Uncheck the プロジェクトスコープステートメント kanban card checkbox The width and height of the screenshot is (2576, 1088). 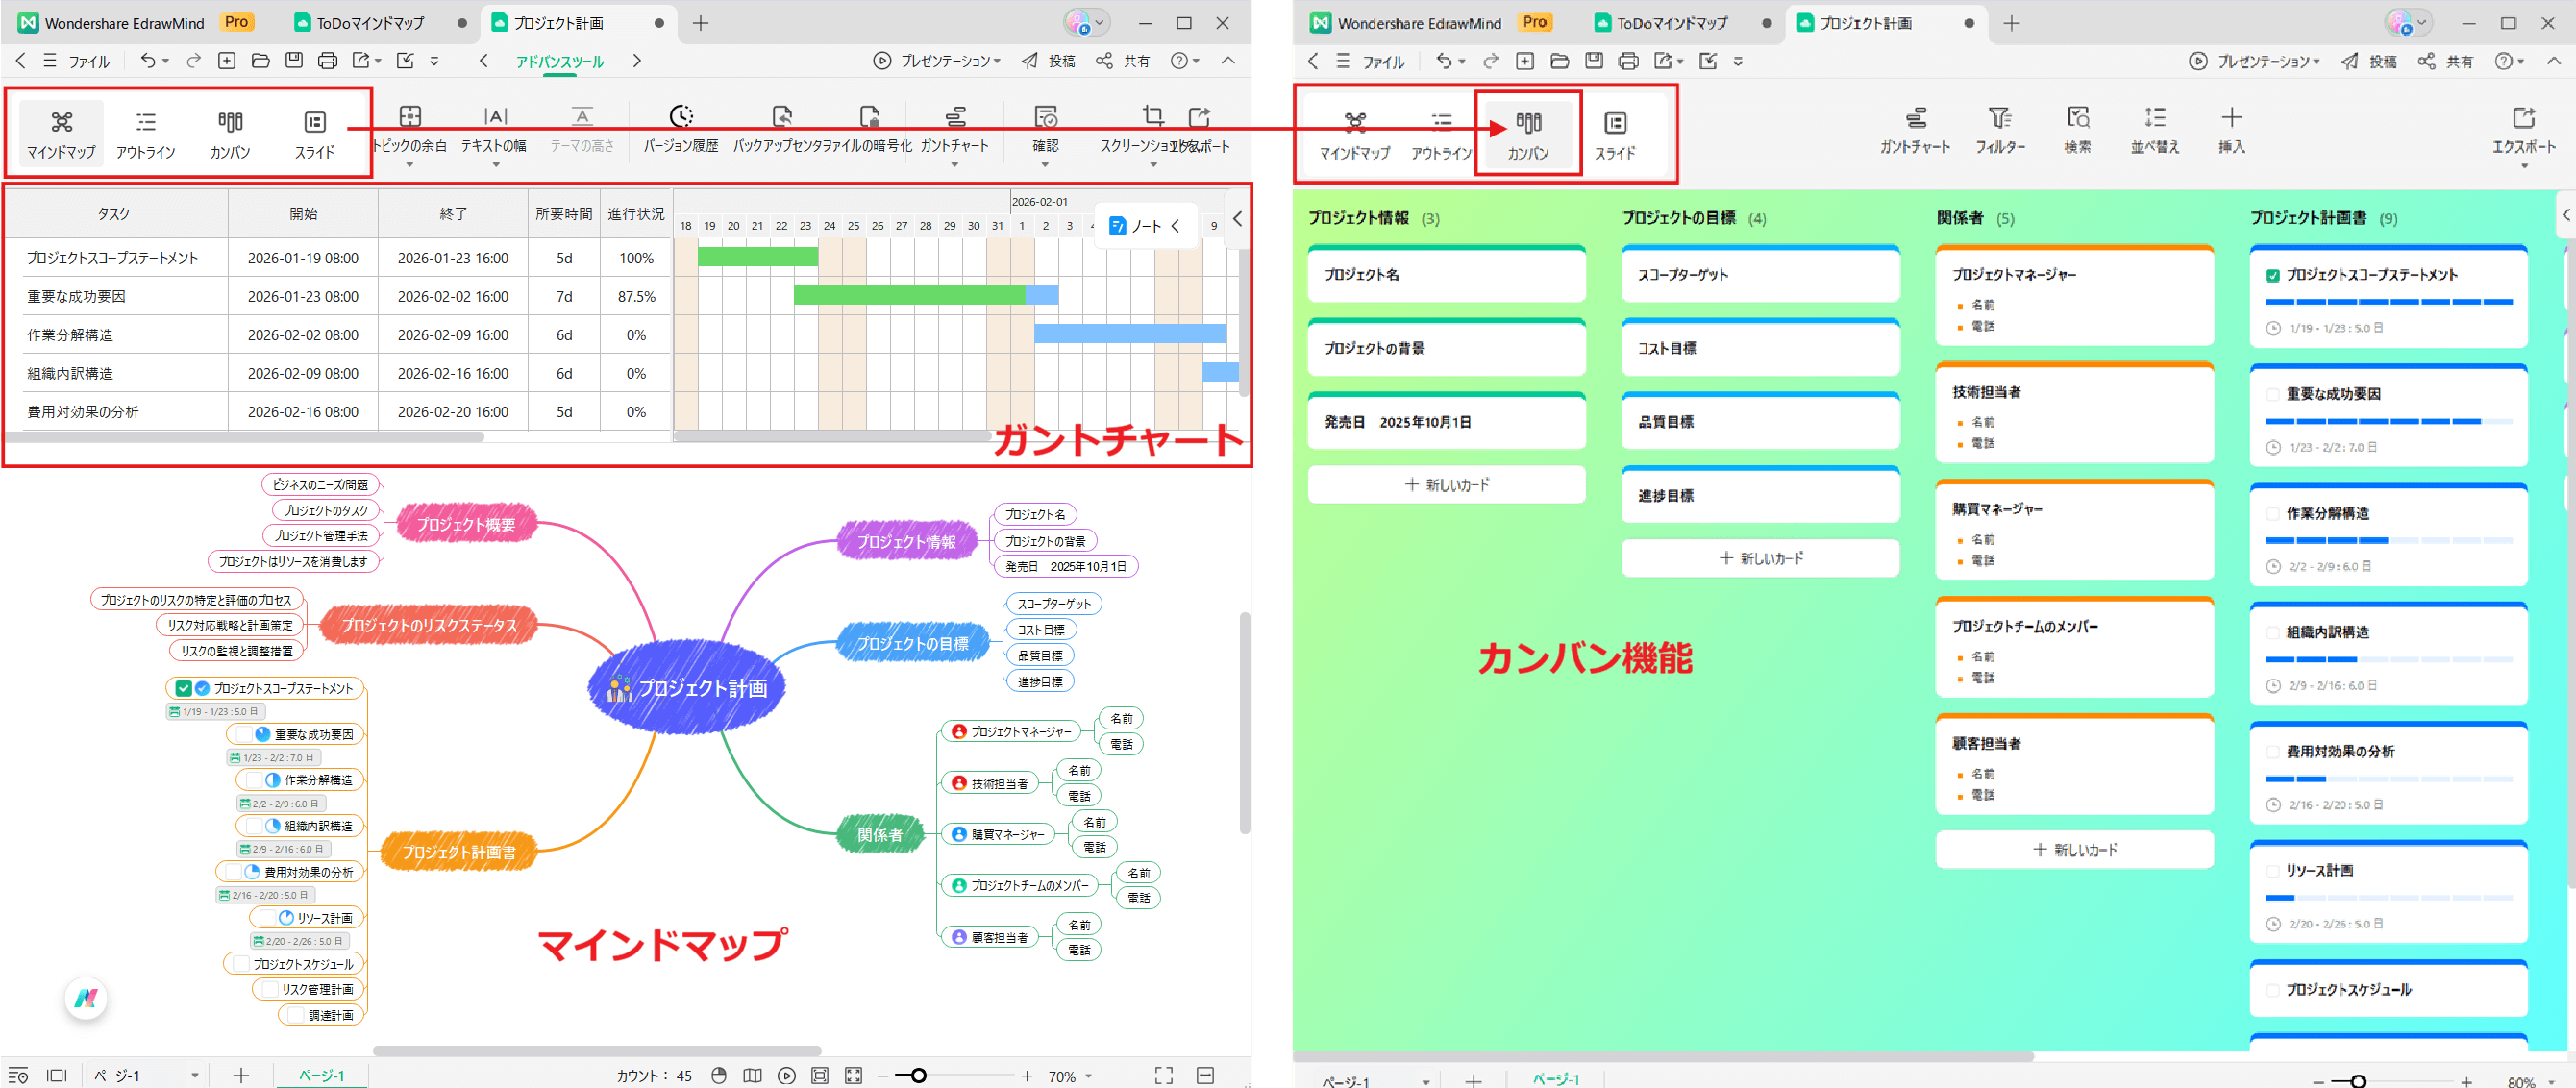point(2272,274)
